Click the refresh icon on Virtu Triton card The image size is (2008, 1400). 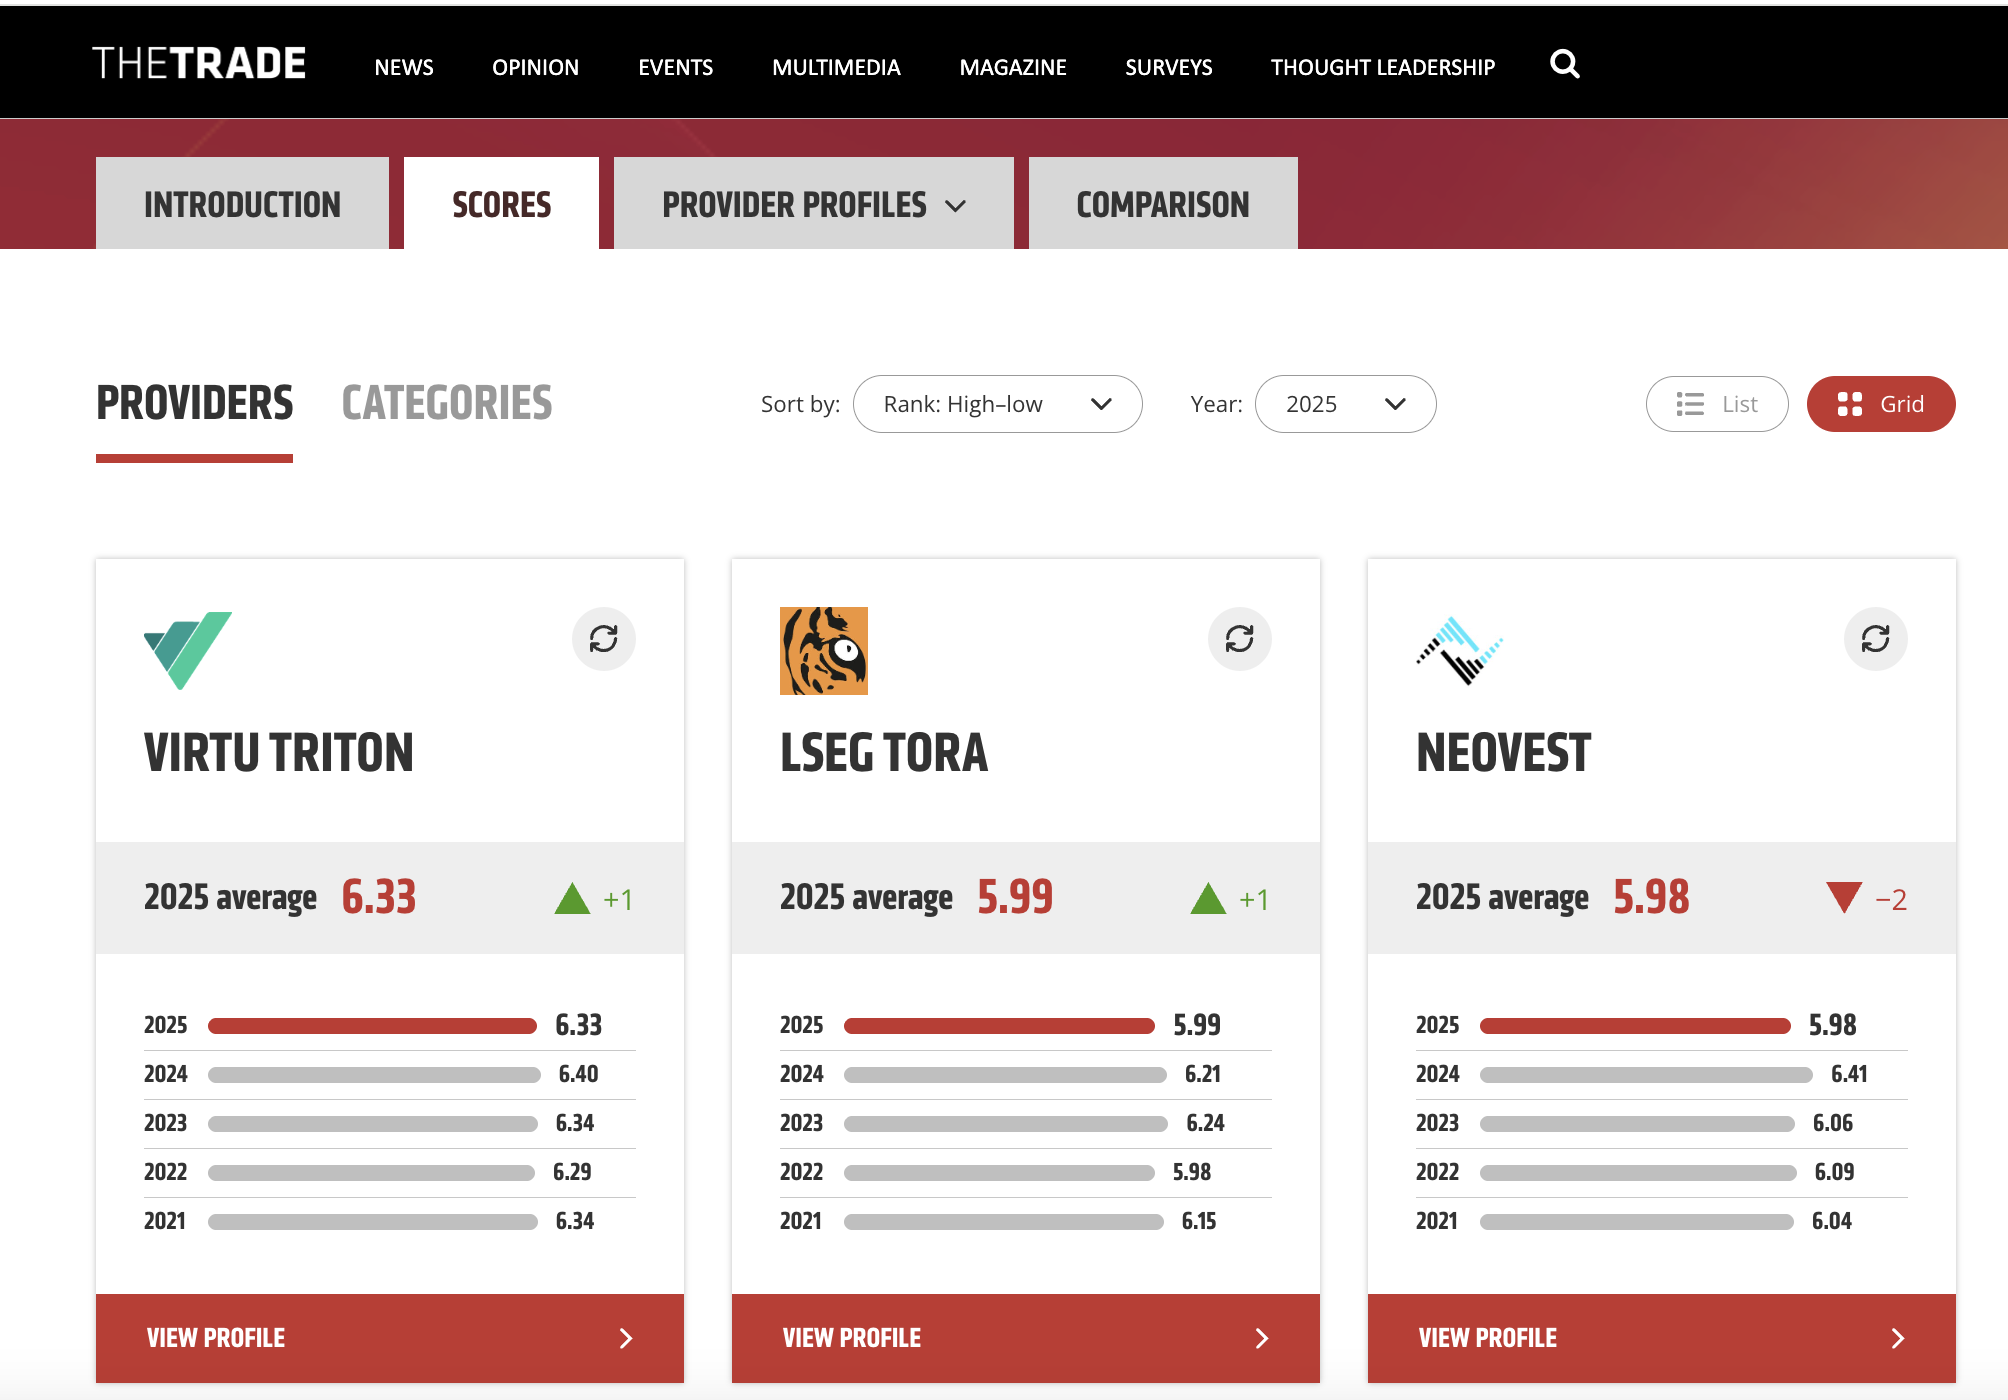pos(603,639)
